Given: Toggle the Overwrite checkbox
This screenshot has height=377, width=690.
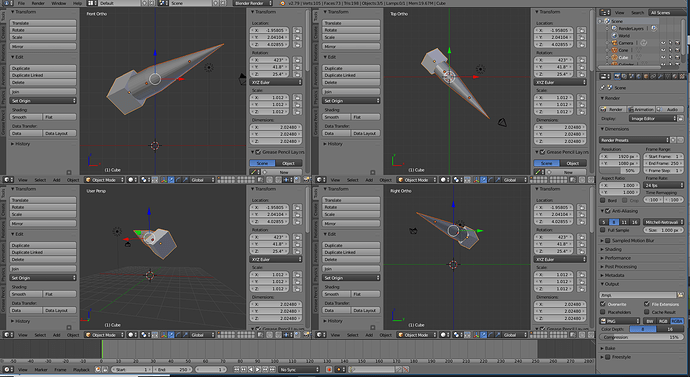Looking at the screenshot, I should pyautogui.click(x=603, y=304).
